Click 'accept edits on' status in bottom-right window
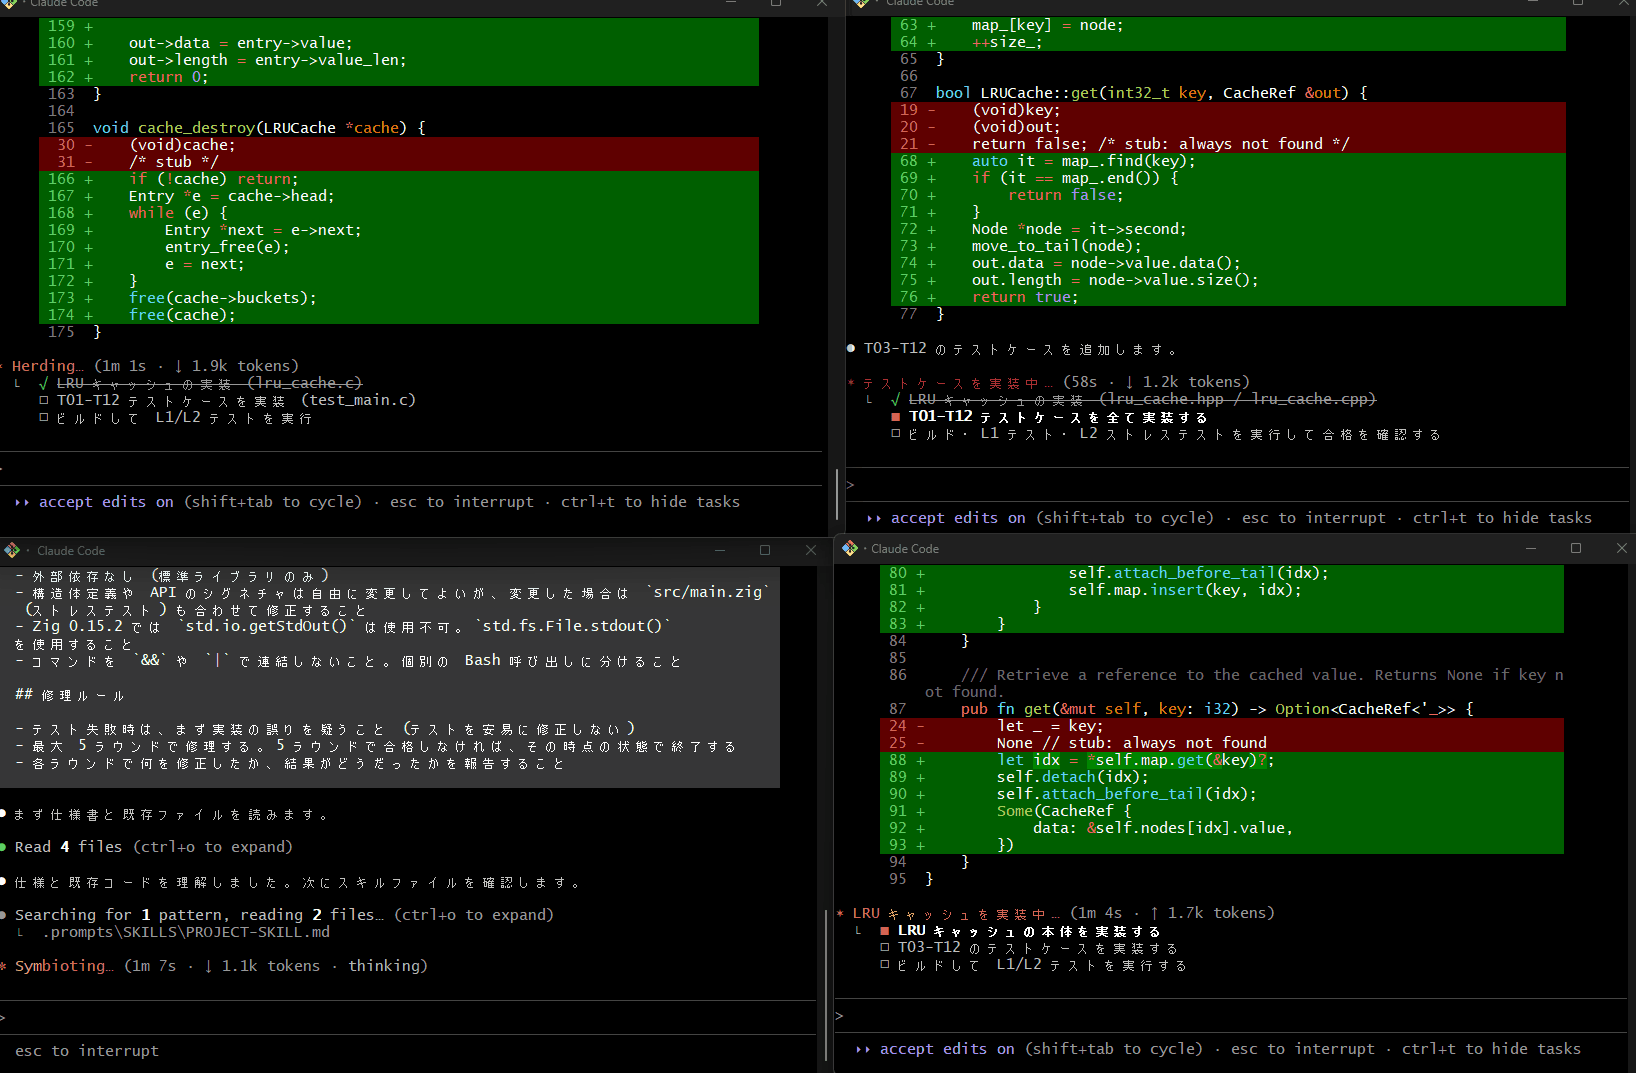This screenshot has width=1636, height=1073. click(947, 1049)
